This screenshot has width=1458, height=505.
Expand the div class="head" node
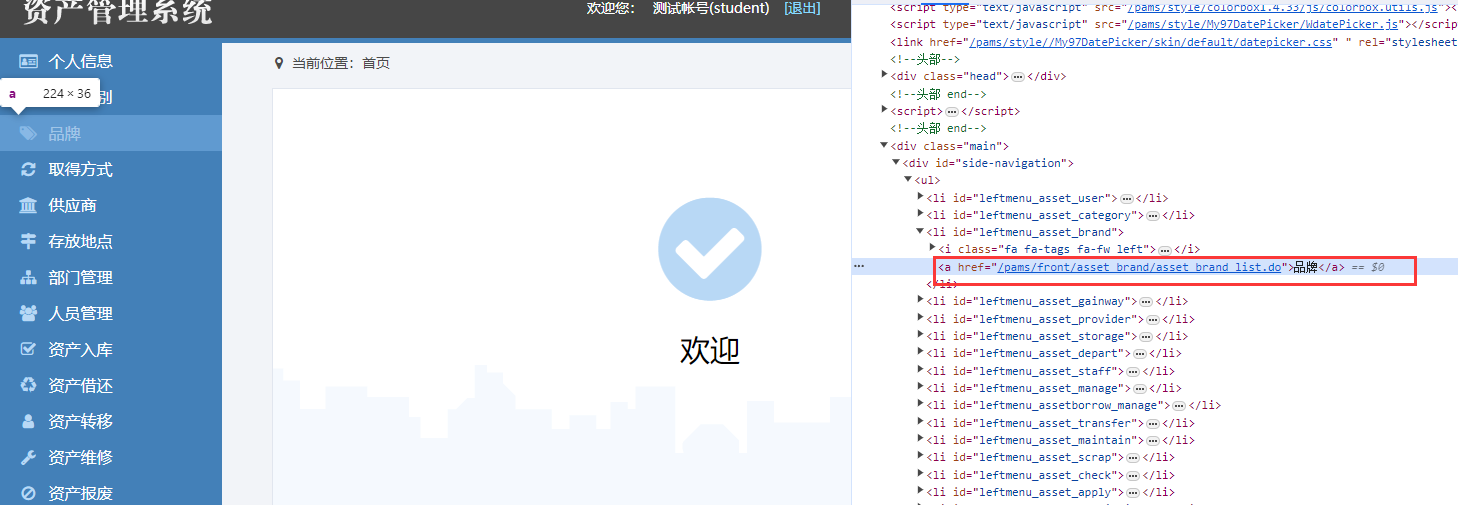pyautogui.click(x=884, y=75)
